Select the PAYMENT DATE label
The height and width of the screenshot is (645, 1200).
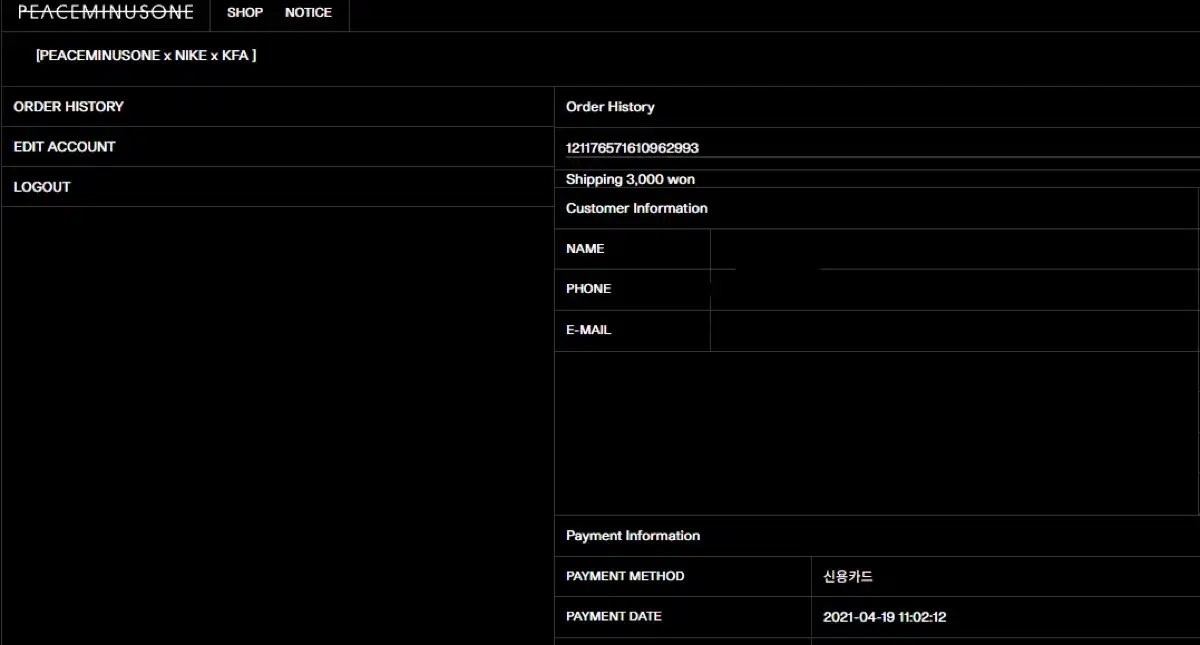click(614, 616)
